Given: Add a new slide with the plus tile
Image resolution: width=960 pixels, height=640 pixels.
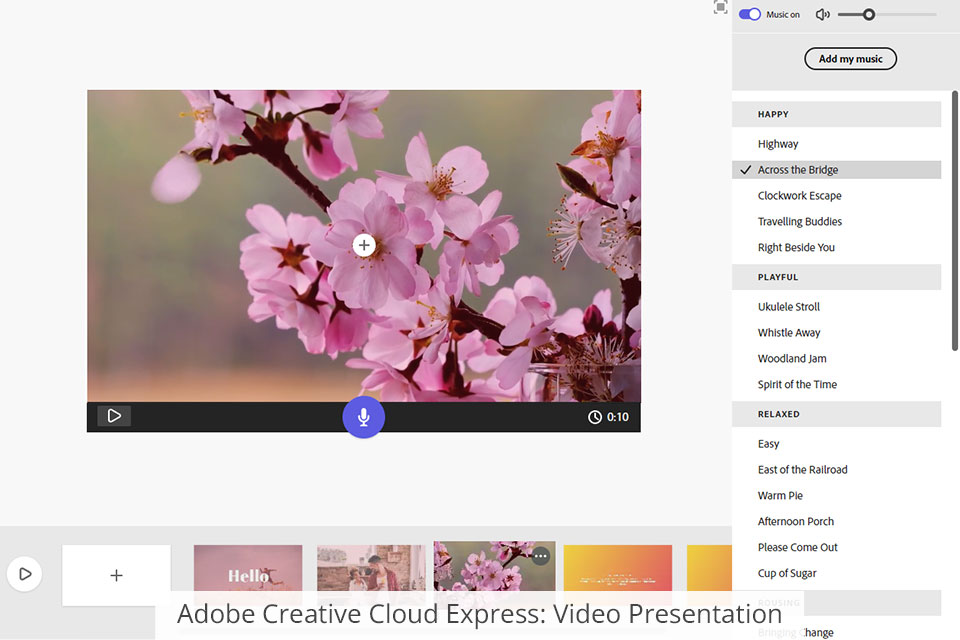Looking at the screenshot, I should (116, 575).
